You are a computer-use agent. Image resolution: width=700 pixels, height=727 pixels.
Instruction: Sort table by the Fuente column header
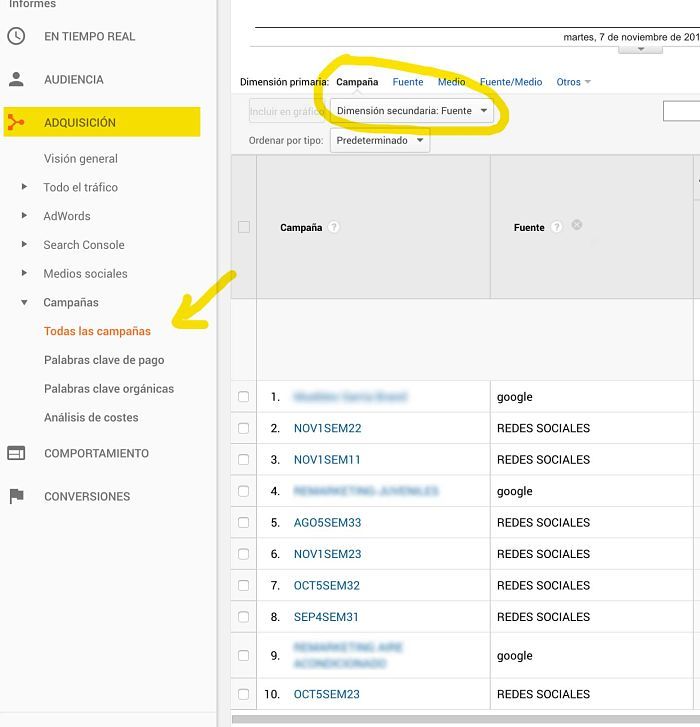click(529, 228)
